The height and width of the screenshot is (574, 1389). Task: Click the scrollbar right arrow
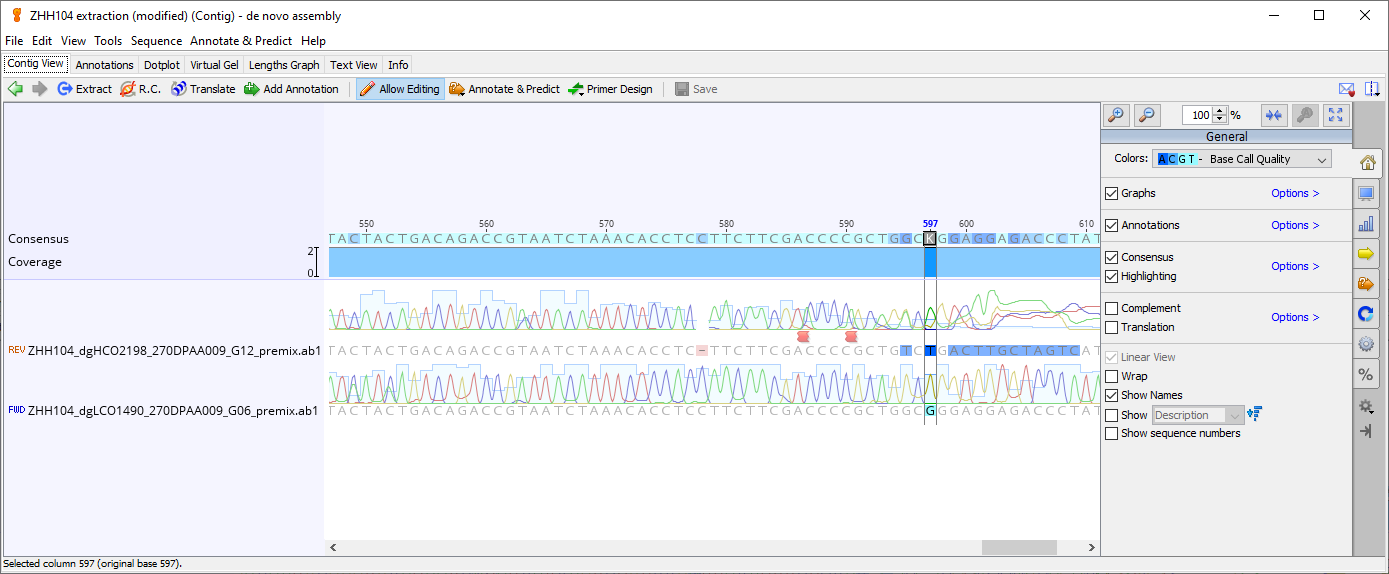[1091, 547]
